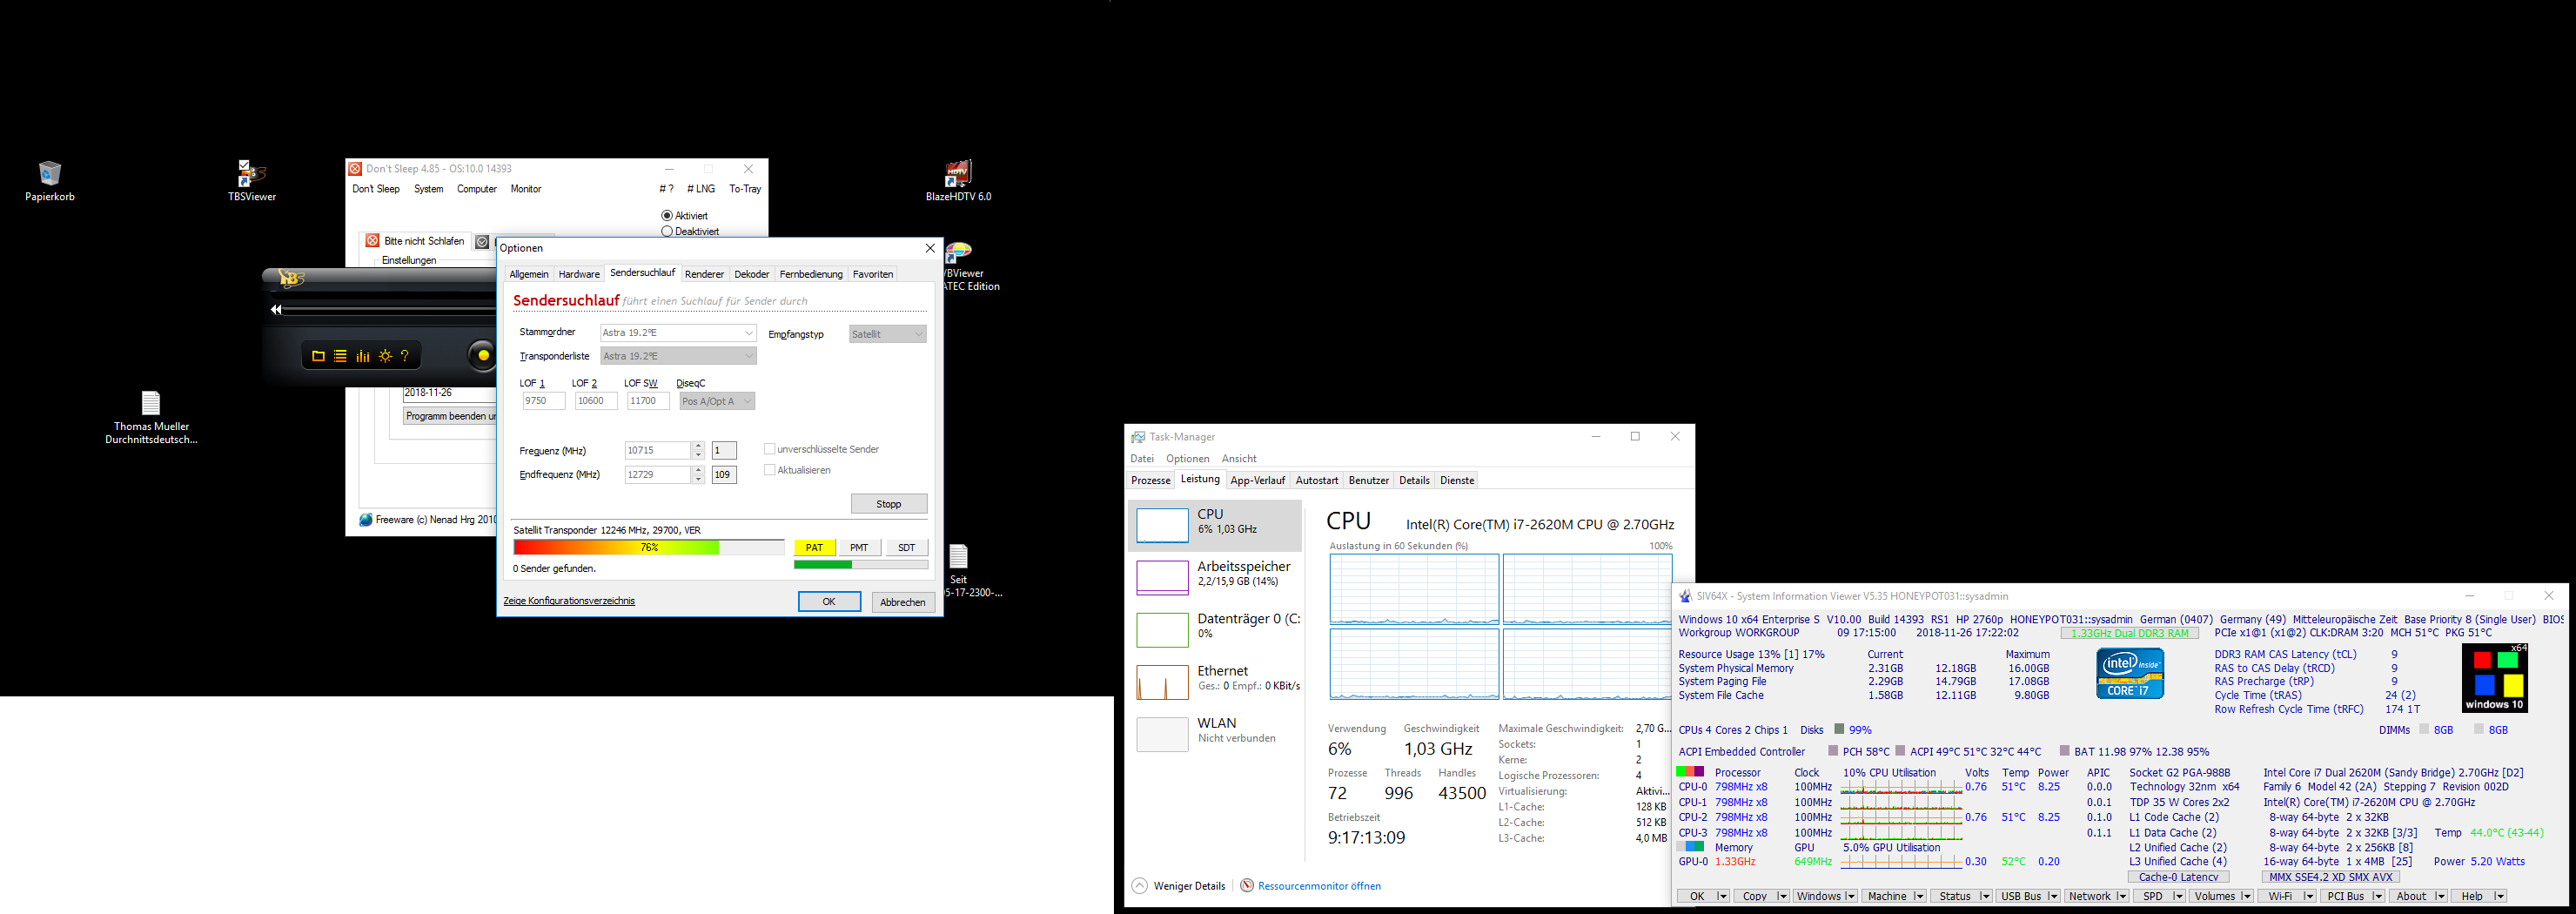
Task: Select the 'Seit' text file on desktop
Action: coord(958,556)
